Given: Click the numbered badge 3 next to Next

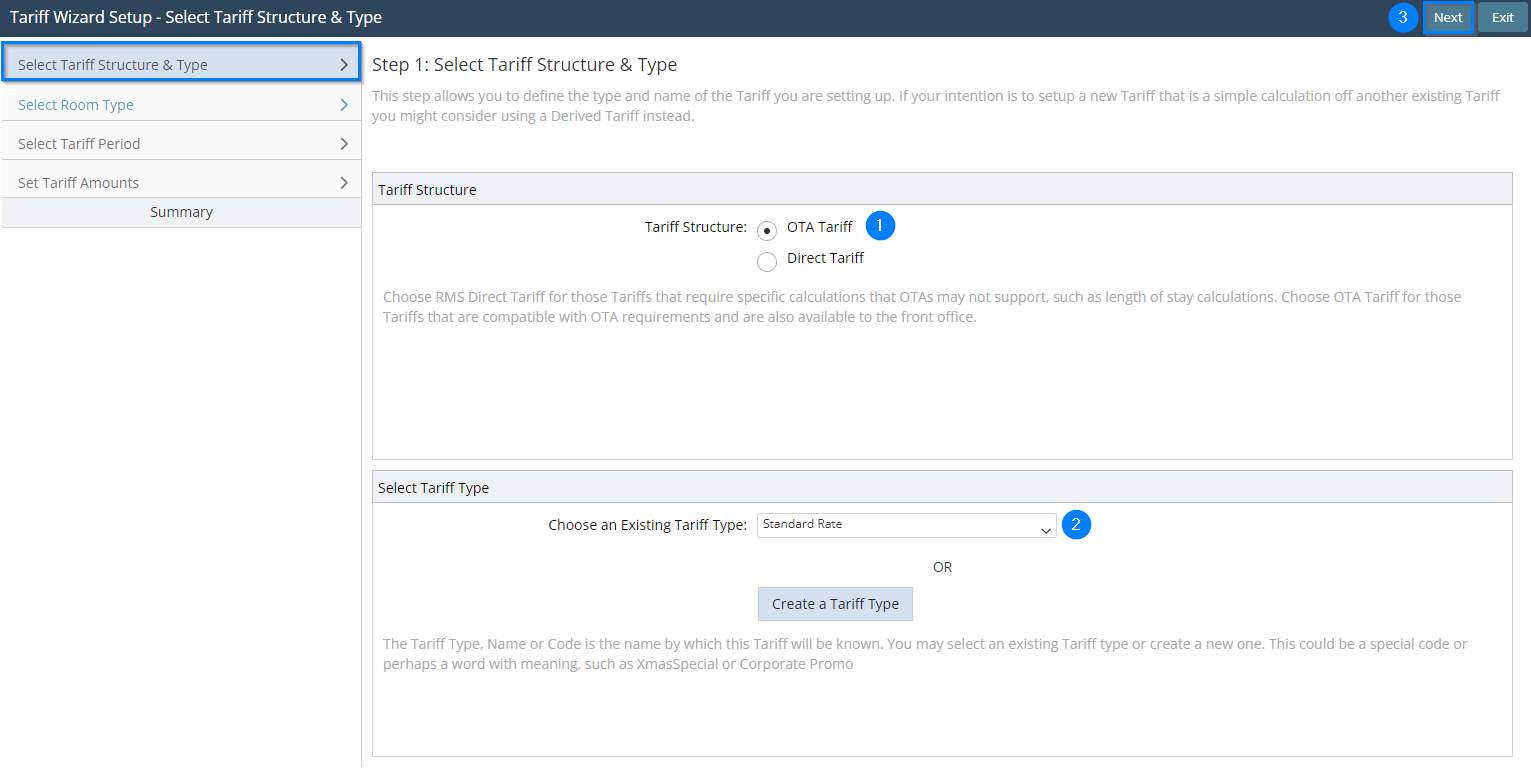Looking at the screenshot, I should coord(1403,18).
